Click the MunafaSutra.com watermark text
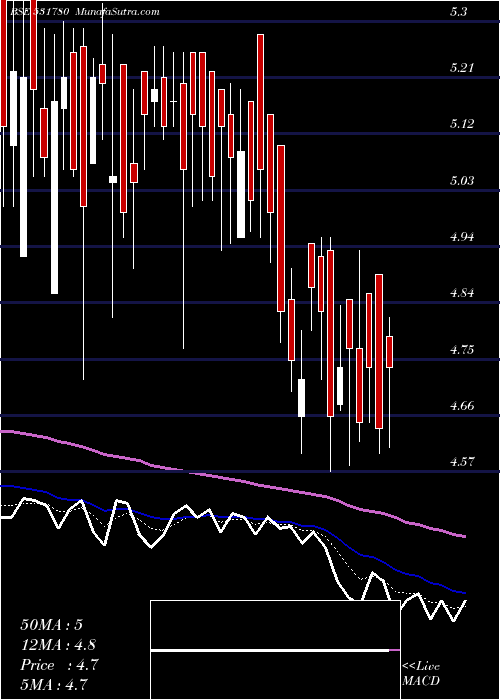Screen dimensions: 500x700 [x=117, y=12]
